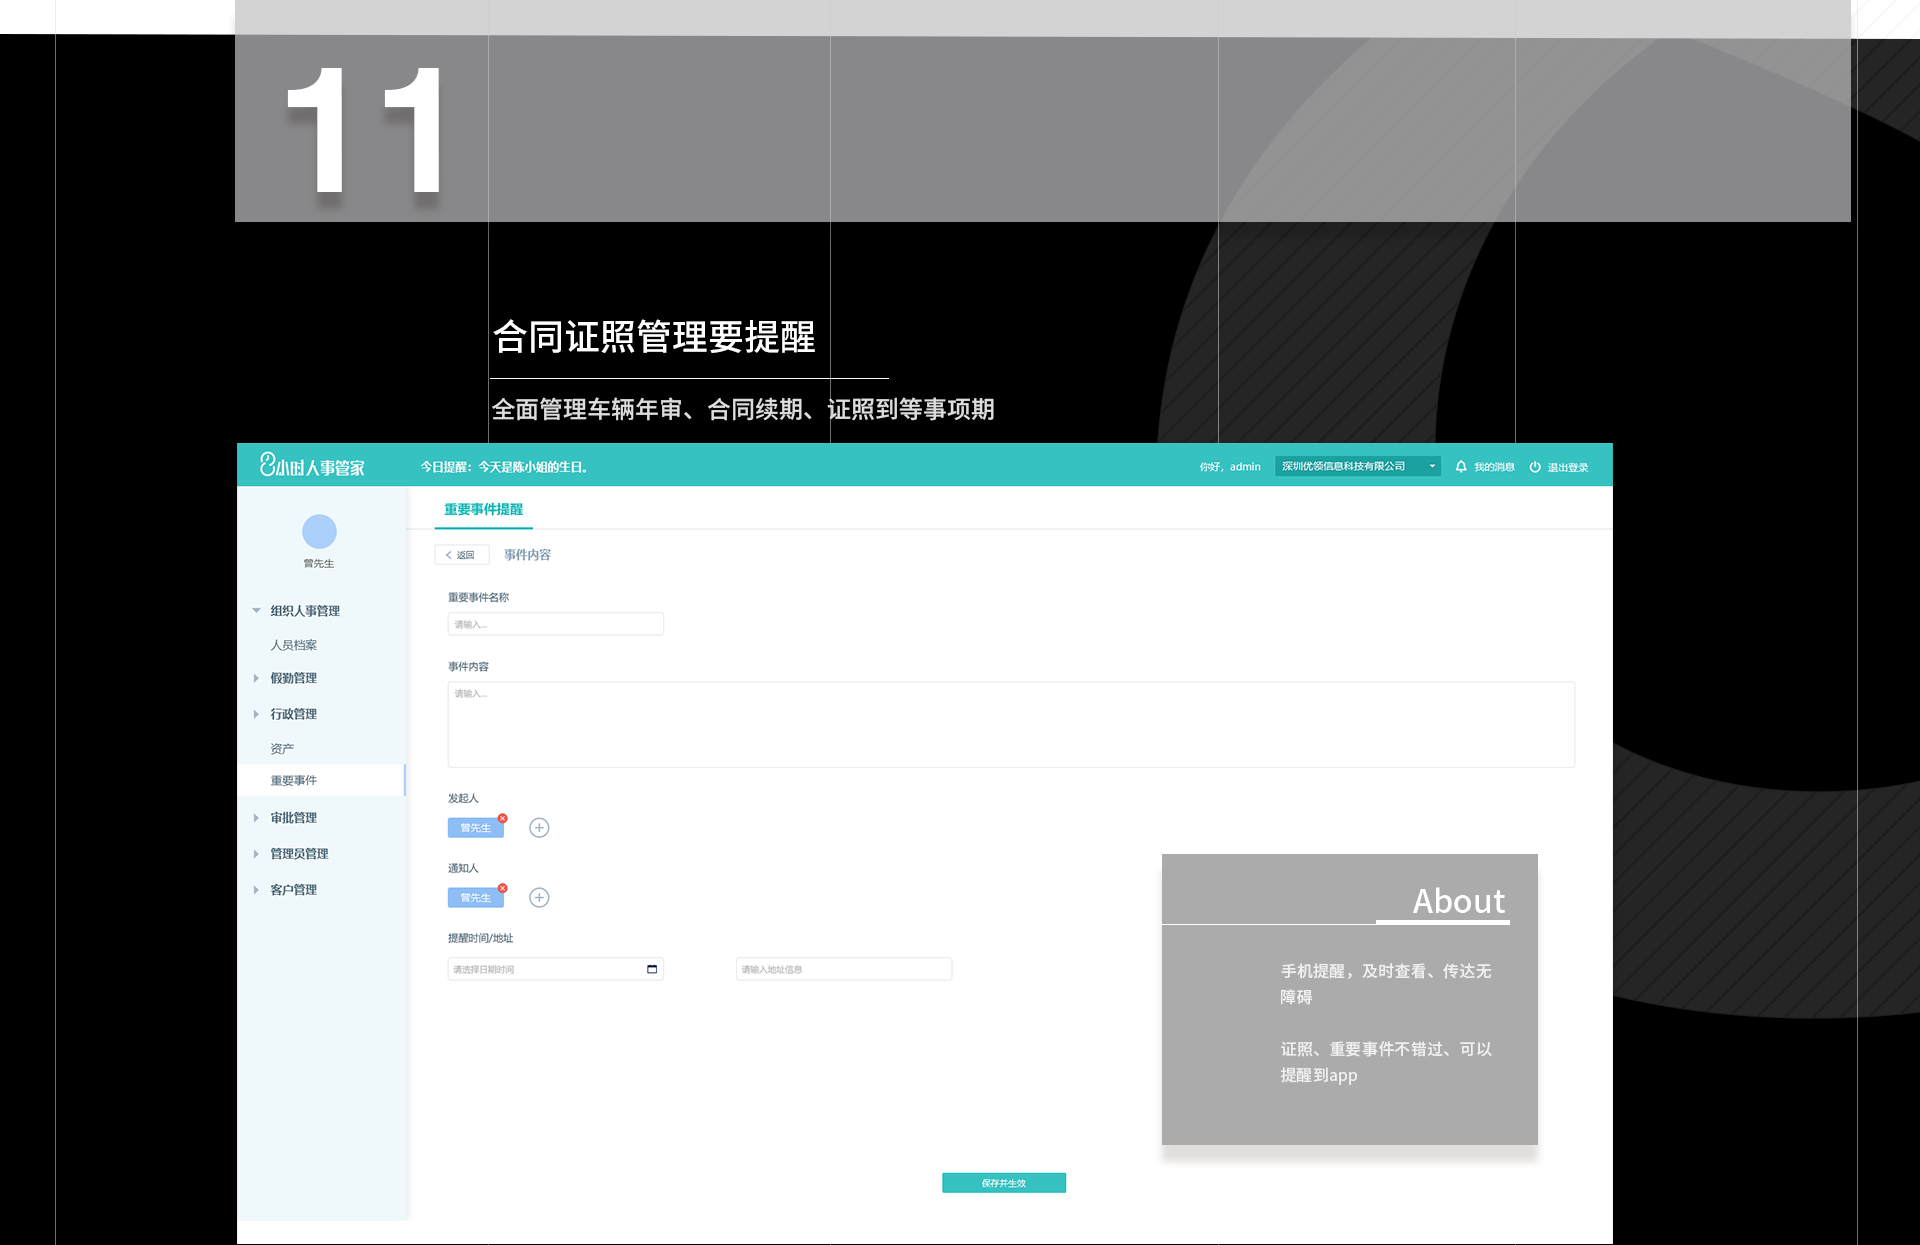Screen dimensions: 1920x1245
Task: Remove 曾先生 from 通知人 via red x
Action: click(503, 888)
